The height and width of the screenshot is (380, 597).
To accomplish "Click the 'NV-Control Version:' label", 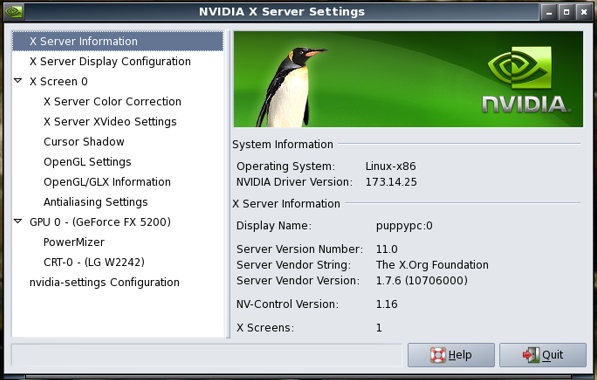I will pyautogui.click(x=287, y=304).
